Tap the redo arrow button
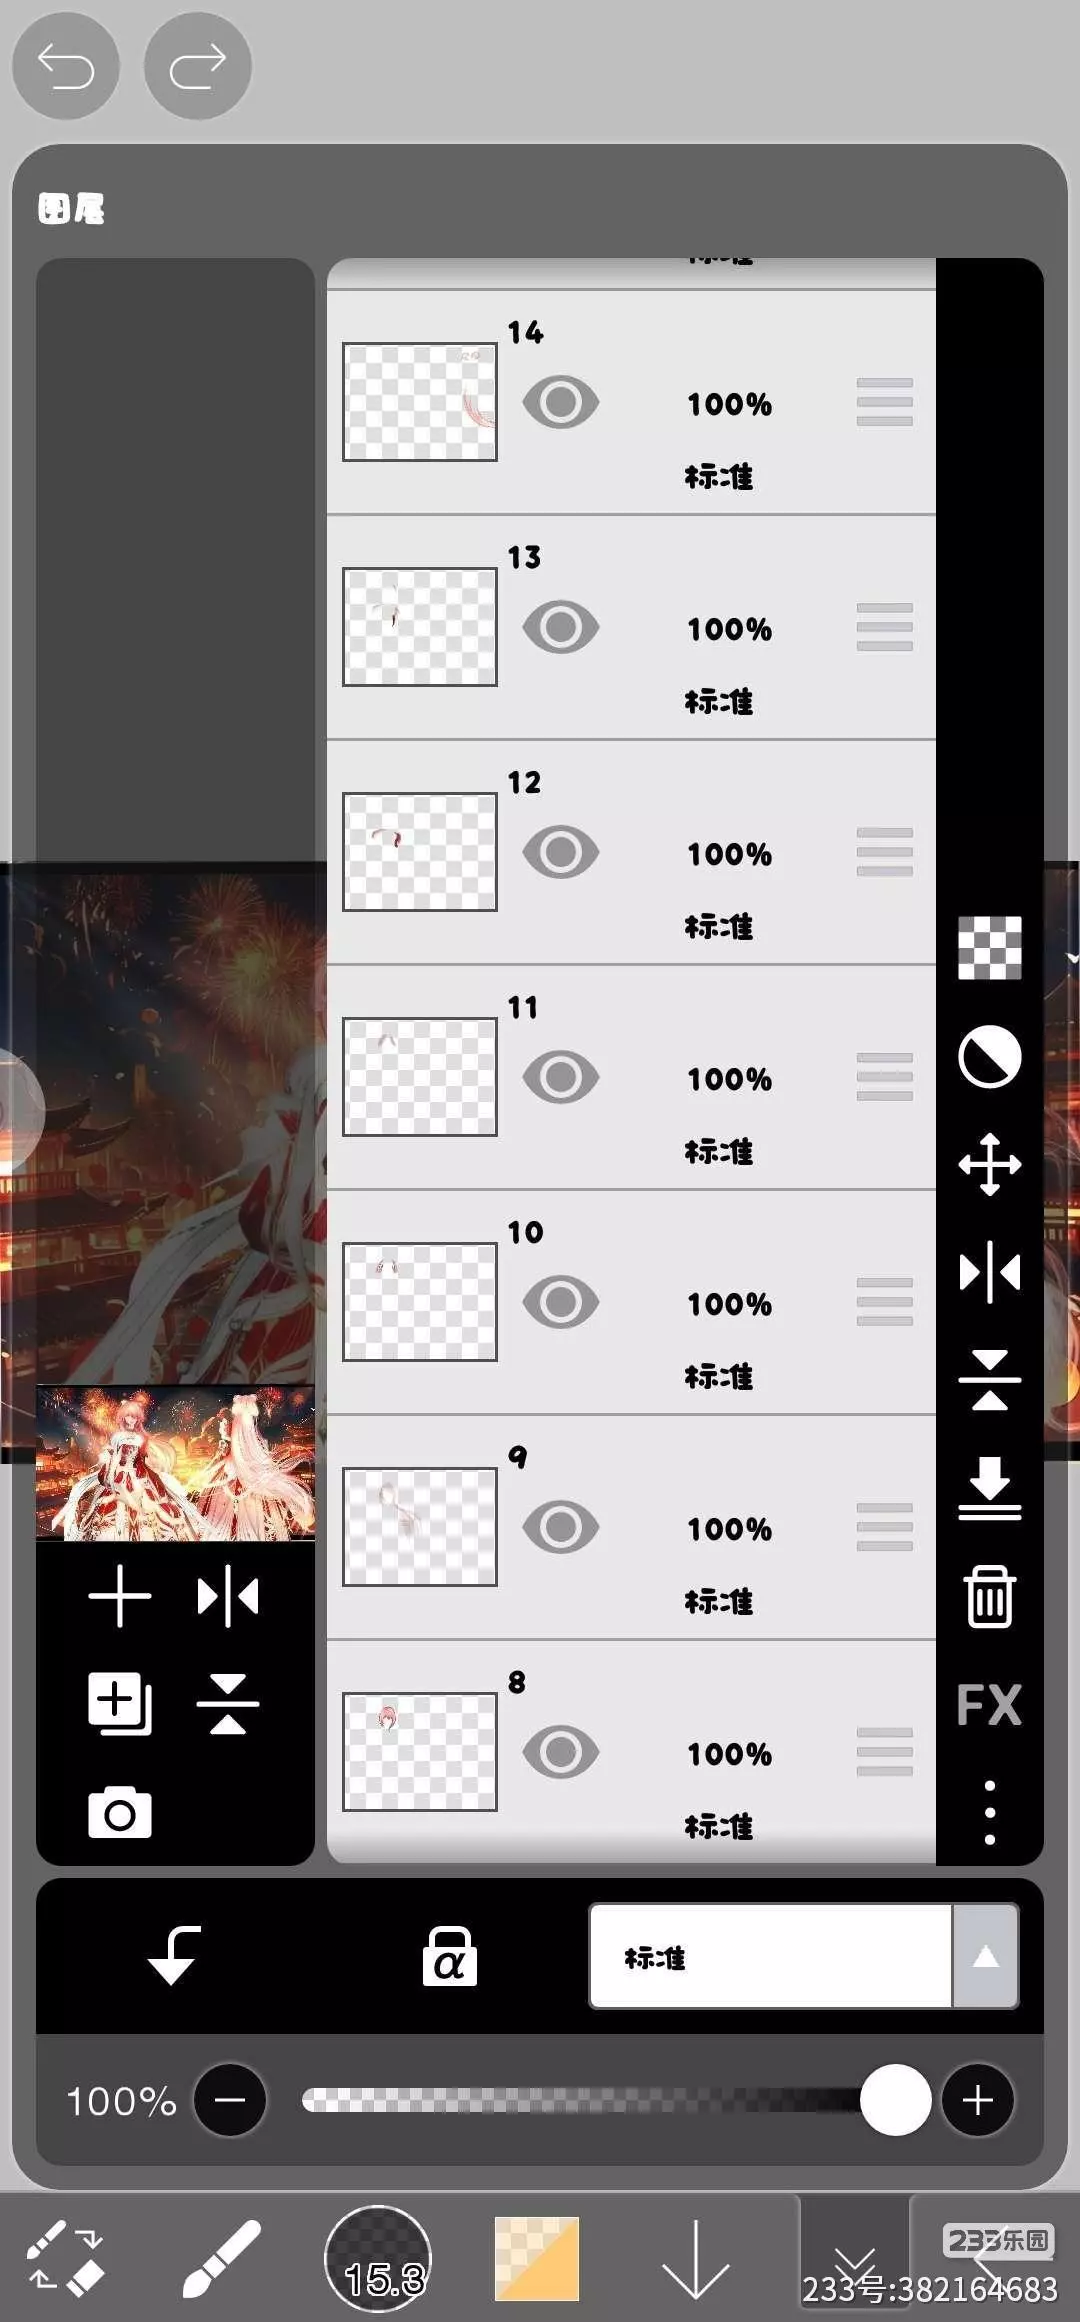The width and height of the screenshot is (1080, 2322). click(198, 67)
